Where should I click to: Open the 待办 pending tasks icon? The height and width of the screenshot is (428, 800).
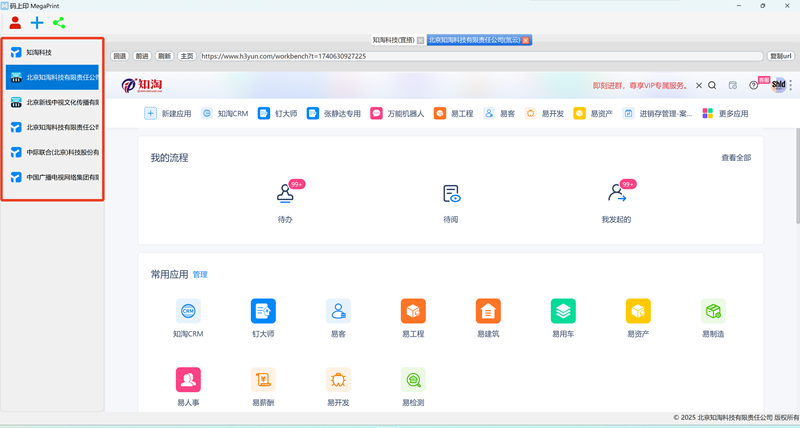tap(285, 194)
